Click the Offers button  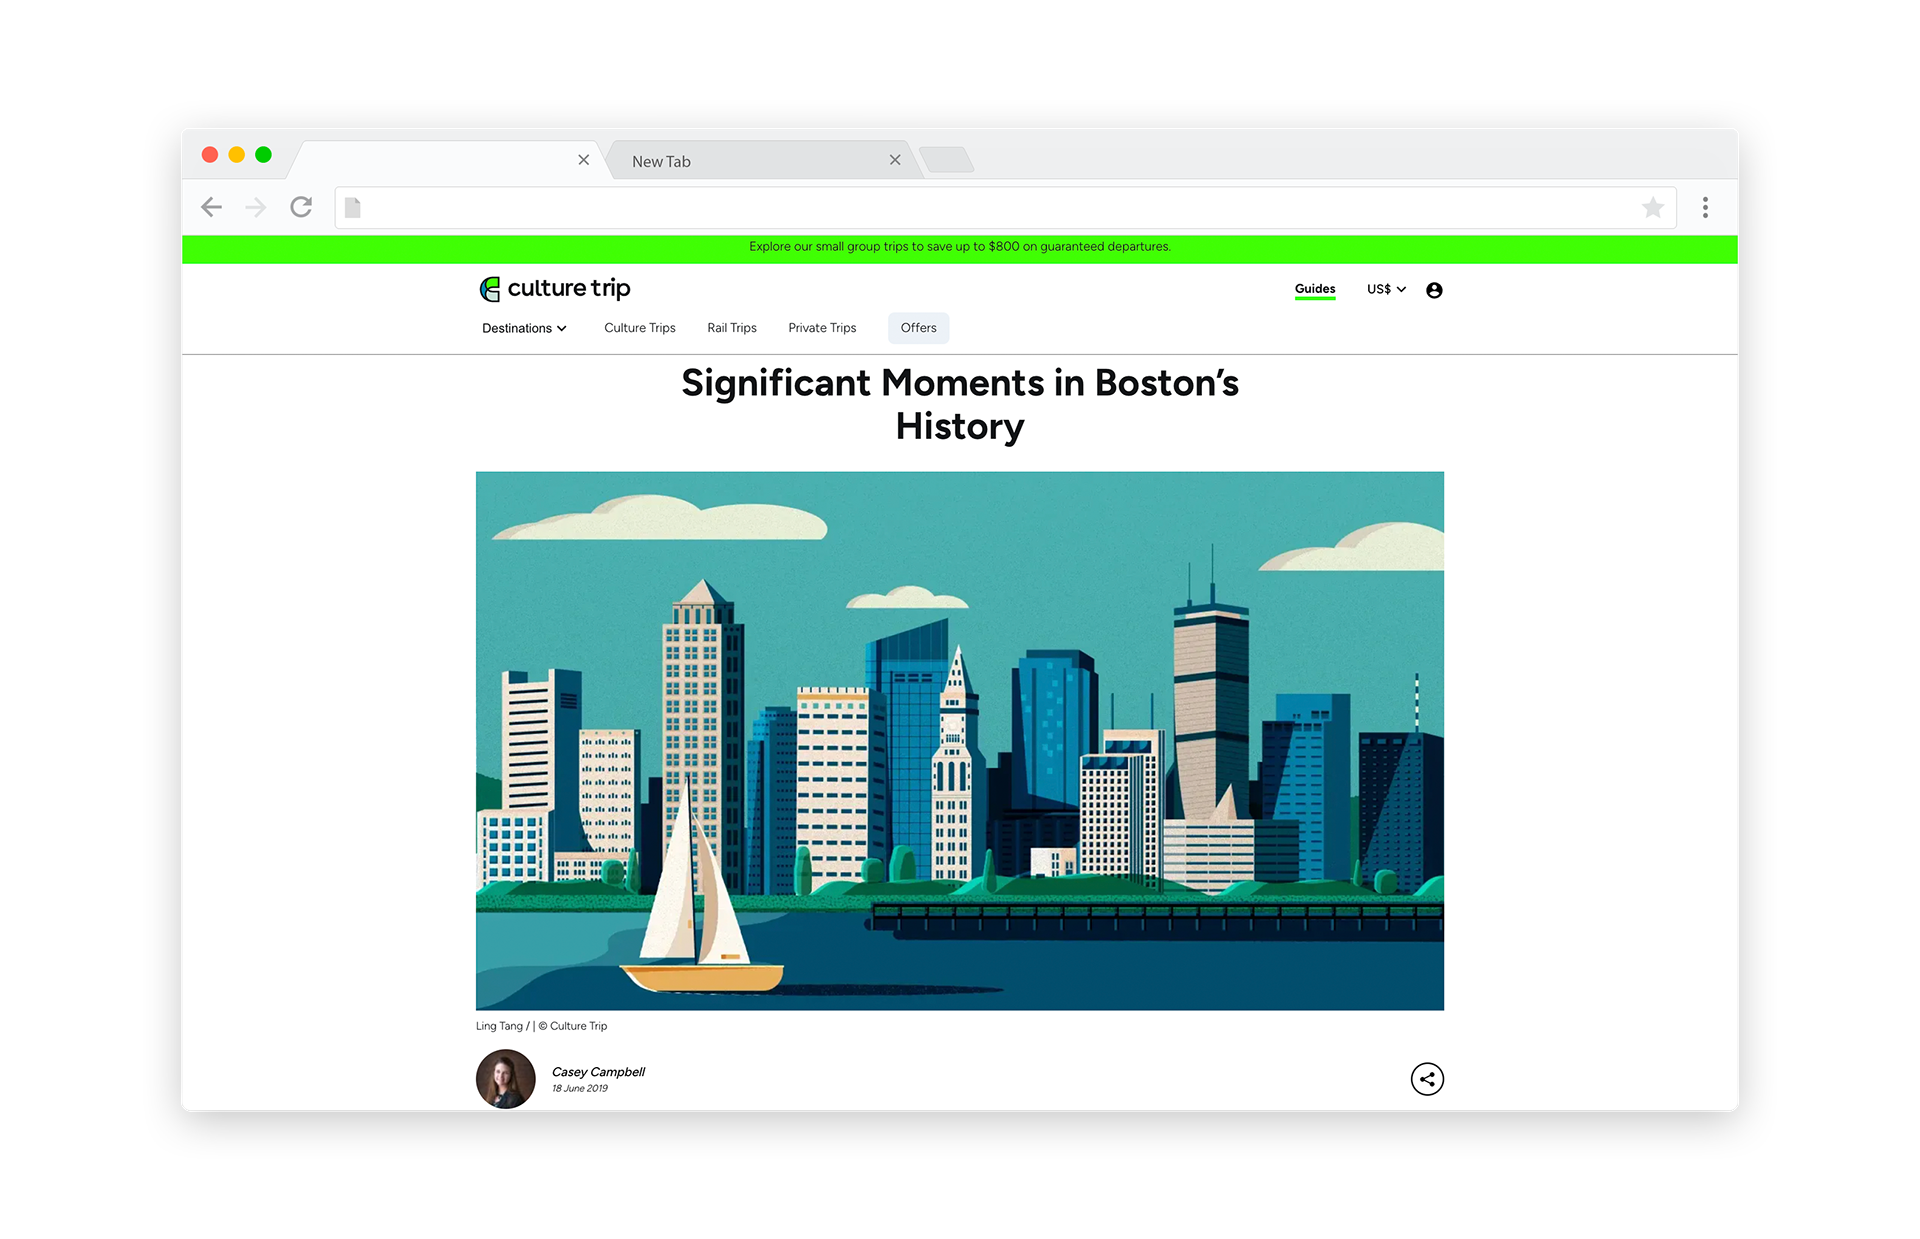(918, 328)
